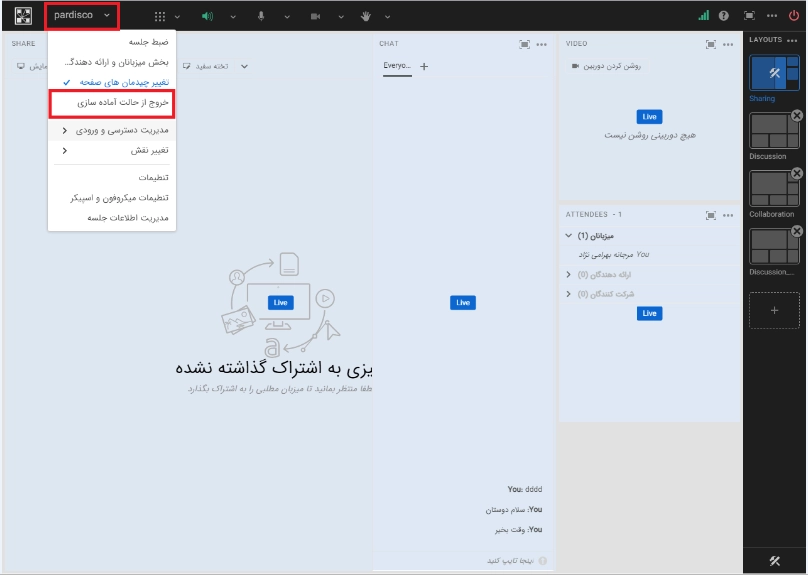Expand the شرکت کنندگان (0) participants group
The image size is (808, 575).
pos(568,294)
